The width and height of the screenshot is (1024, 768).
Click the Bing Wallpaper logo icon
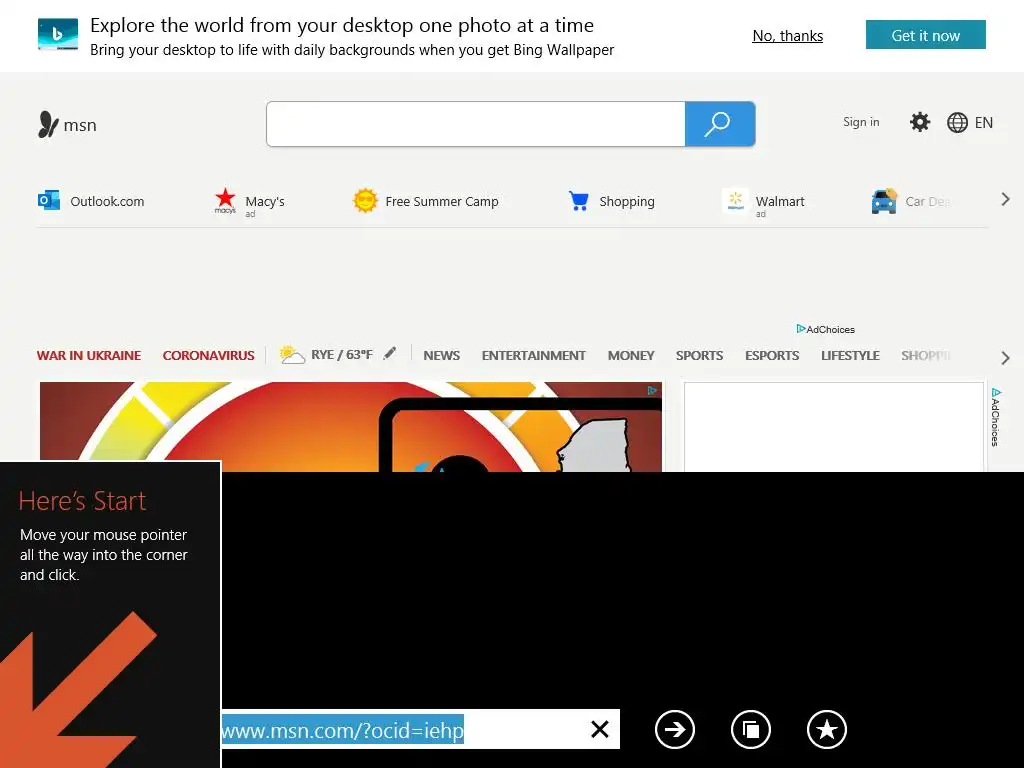58,35
